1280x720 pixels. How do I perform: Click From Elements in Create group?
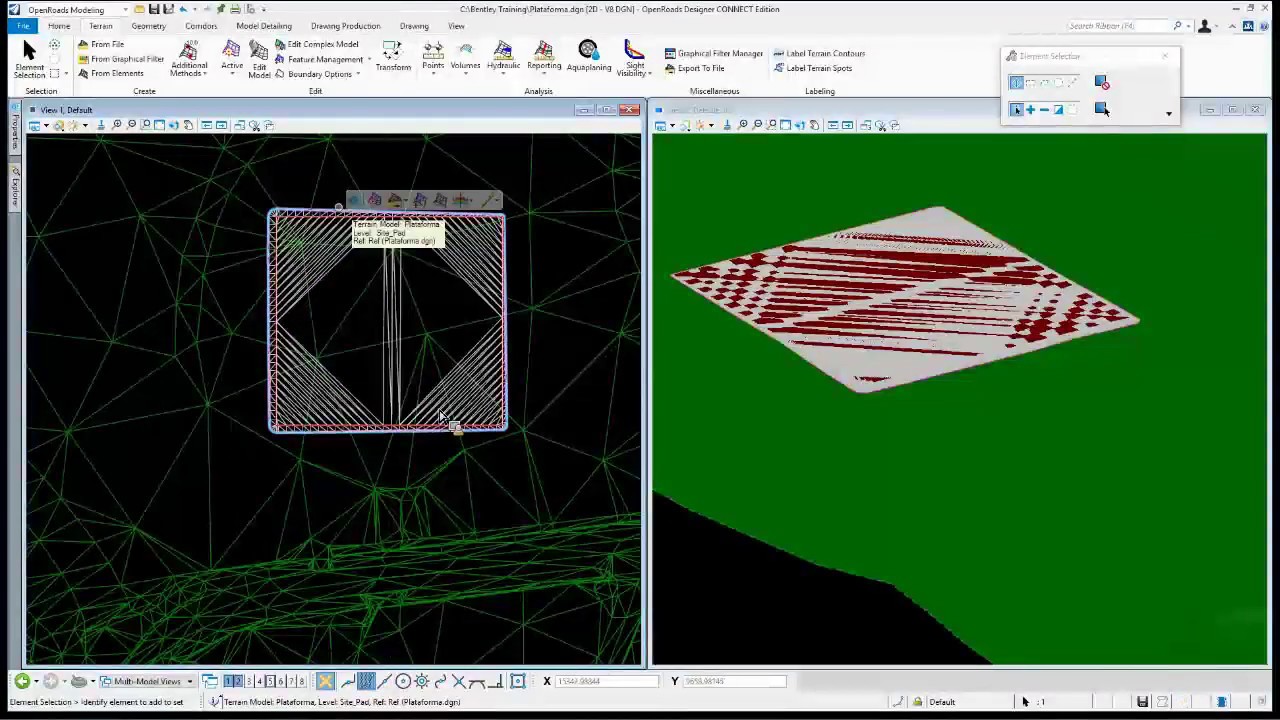[110, 73]
